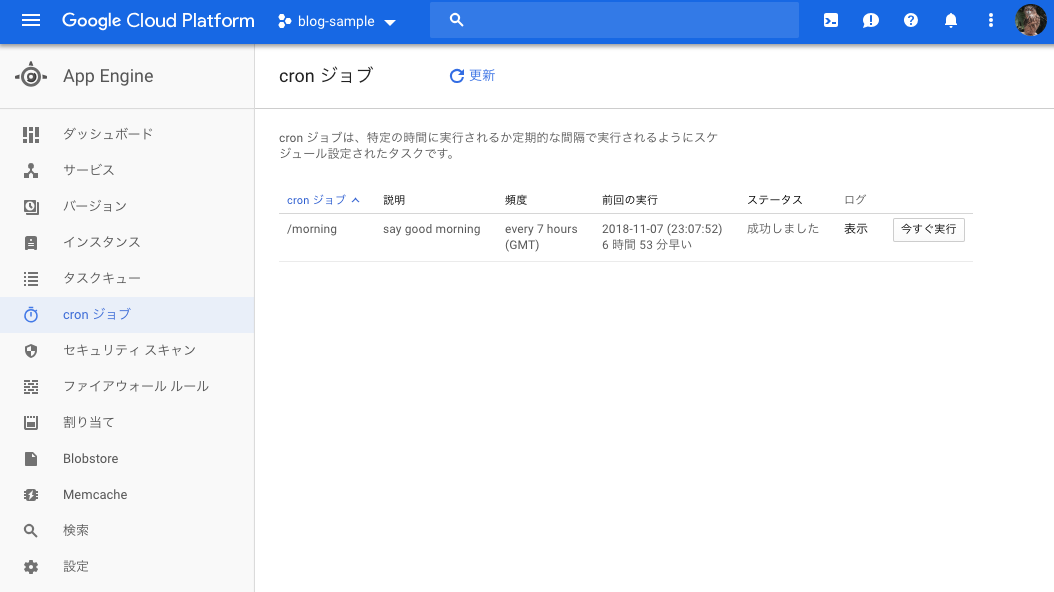Open the send feedback icon
This screenshot has width=1054, height=592.
click(x=870, y=20)
